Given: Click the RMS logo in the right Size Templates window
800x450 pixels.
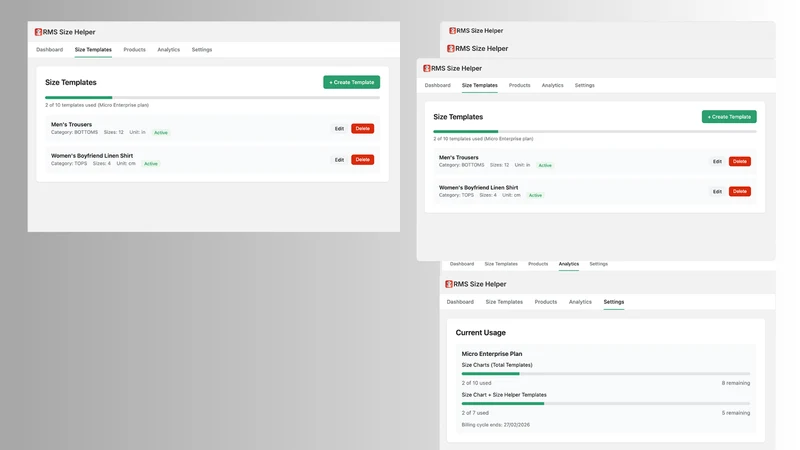Looking at the screenshot, I should (x=427, y=68).
